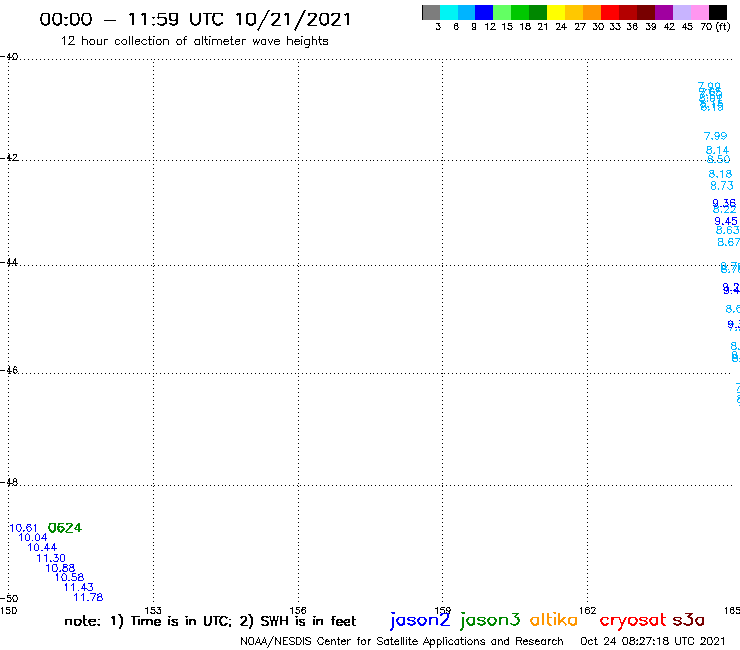Click the NOAA/NESDIS Center attribution text
The width and height of the screenshot is (740, 650).
(402, 641)
